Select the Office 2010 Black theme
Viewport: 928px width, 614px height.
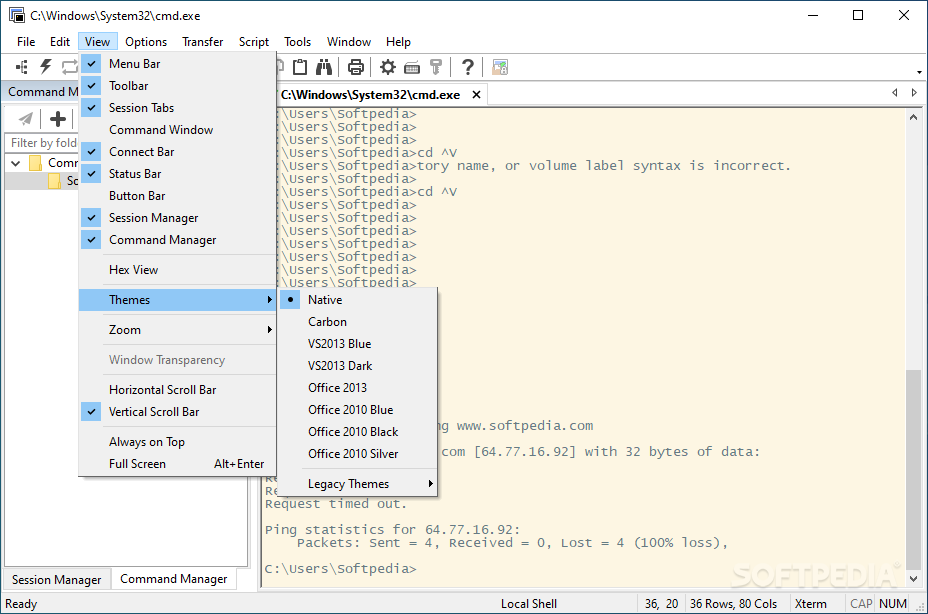357,432
